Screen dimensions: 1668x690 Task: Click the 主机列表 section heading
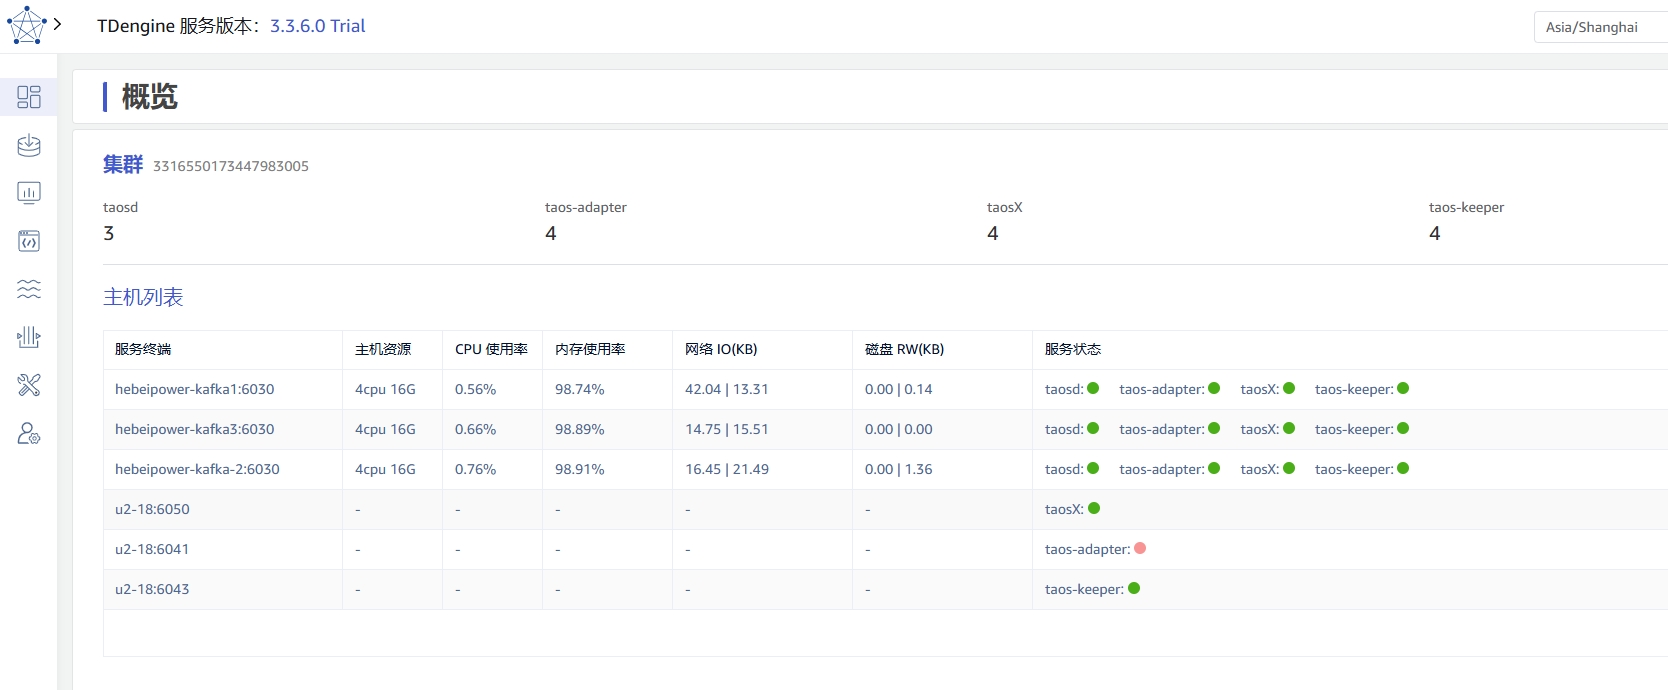pos(143,297)
